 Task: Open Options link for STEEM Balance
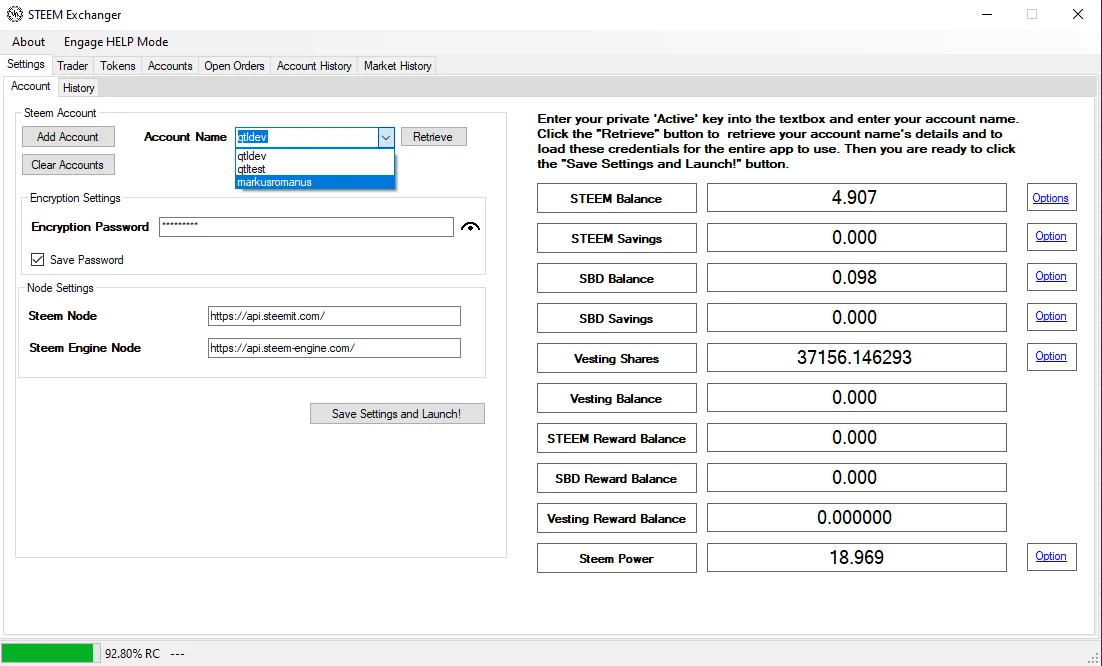point(1051,198)
